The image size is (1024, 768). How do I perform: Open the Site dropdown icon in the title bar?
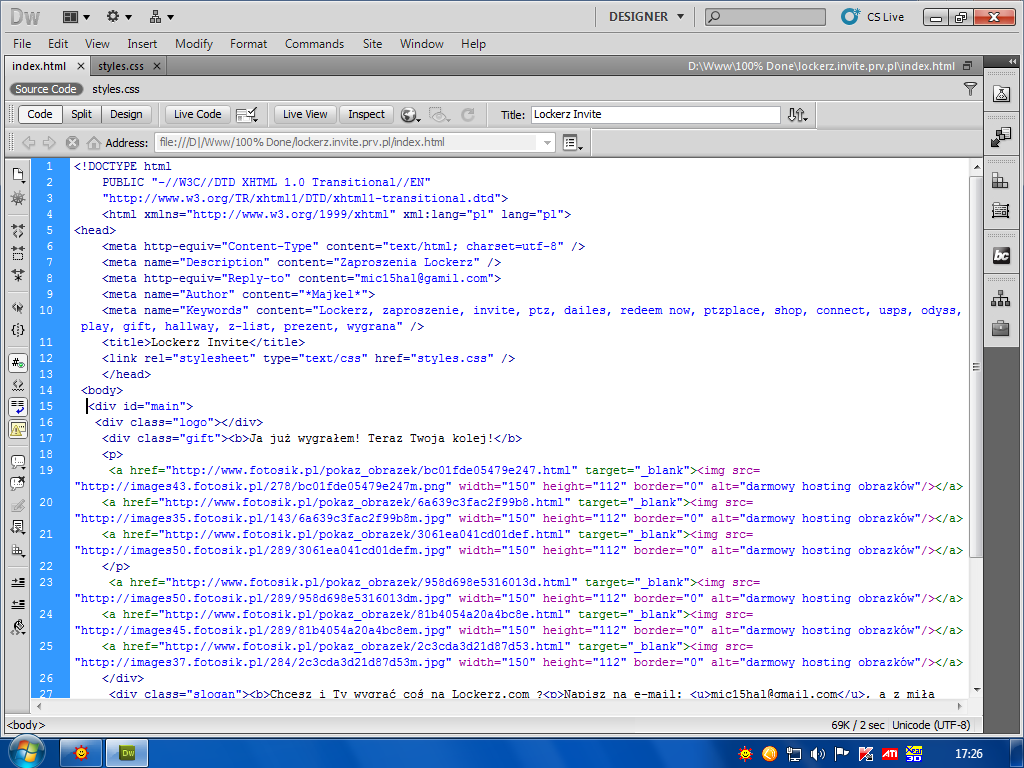tap(161, 17)
